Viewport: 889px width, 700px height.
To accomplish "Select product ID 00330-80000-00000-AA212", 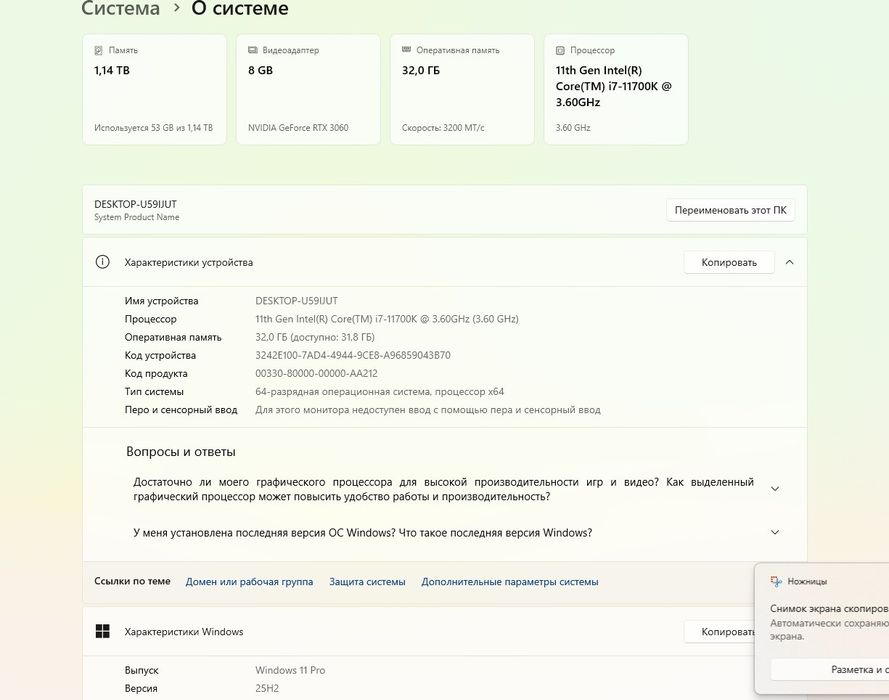I will pos(316,374).
